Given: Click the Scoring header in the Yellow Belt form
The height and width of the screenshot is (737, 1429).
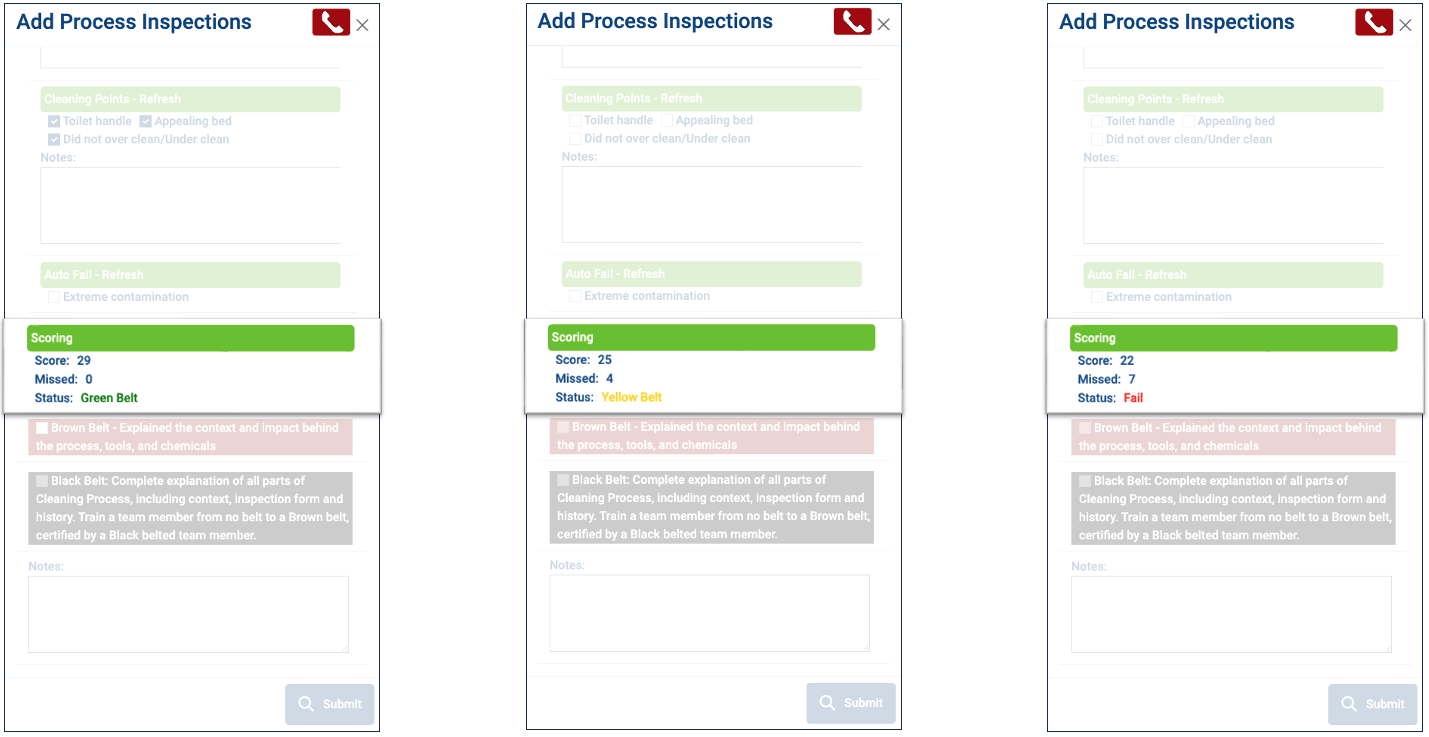Looking at the screenshot, I should (x=711, y=338).
